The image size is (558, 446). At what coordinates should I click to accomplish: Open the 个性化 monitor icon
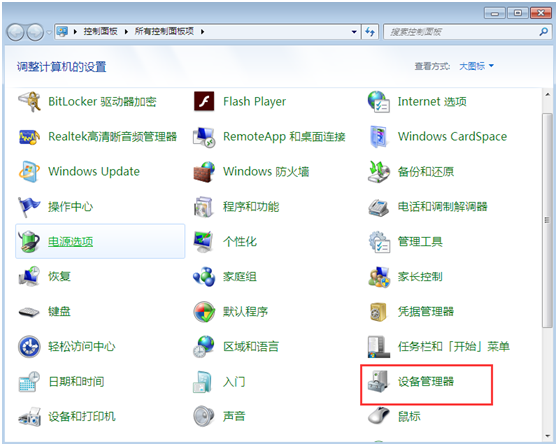(x=204, y=242)
